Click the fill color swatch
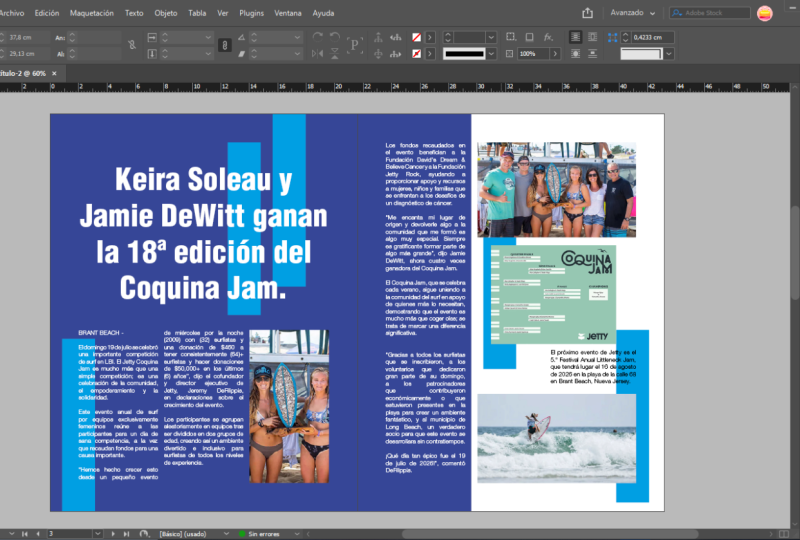This screenshot has height=540, width=800. (416, 37)
